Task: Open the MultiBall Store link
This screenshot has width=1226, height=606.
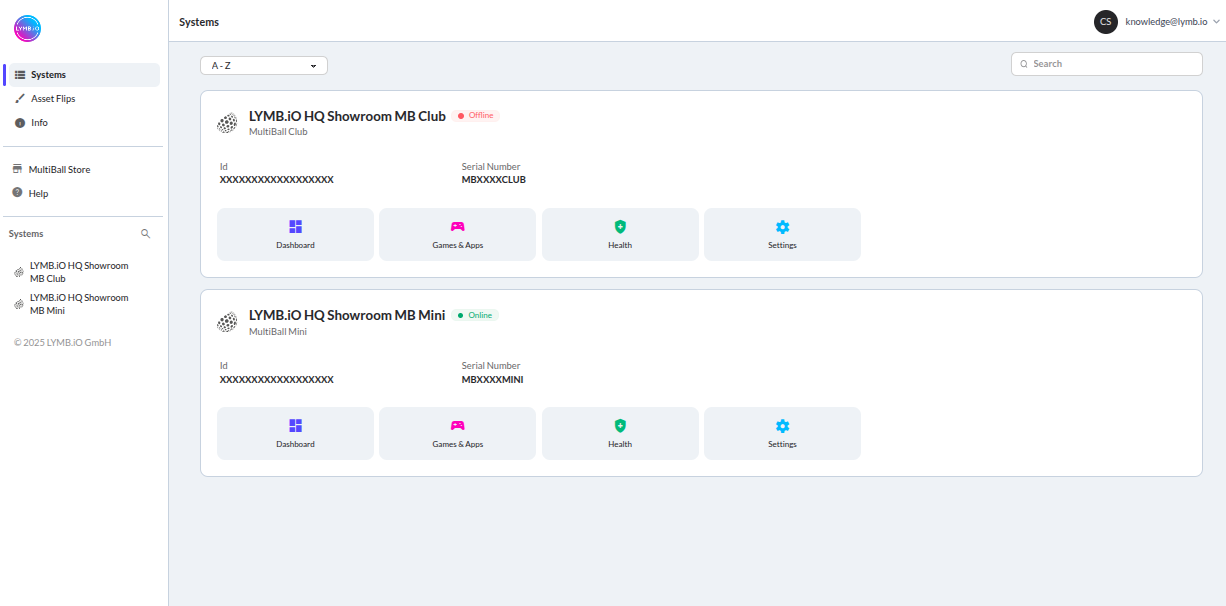Action: pyautogui.click(x=61, y=169)
